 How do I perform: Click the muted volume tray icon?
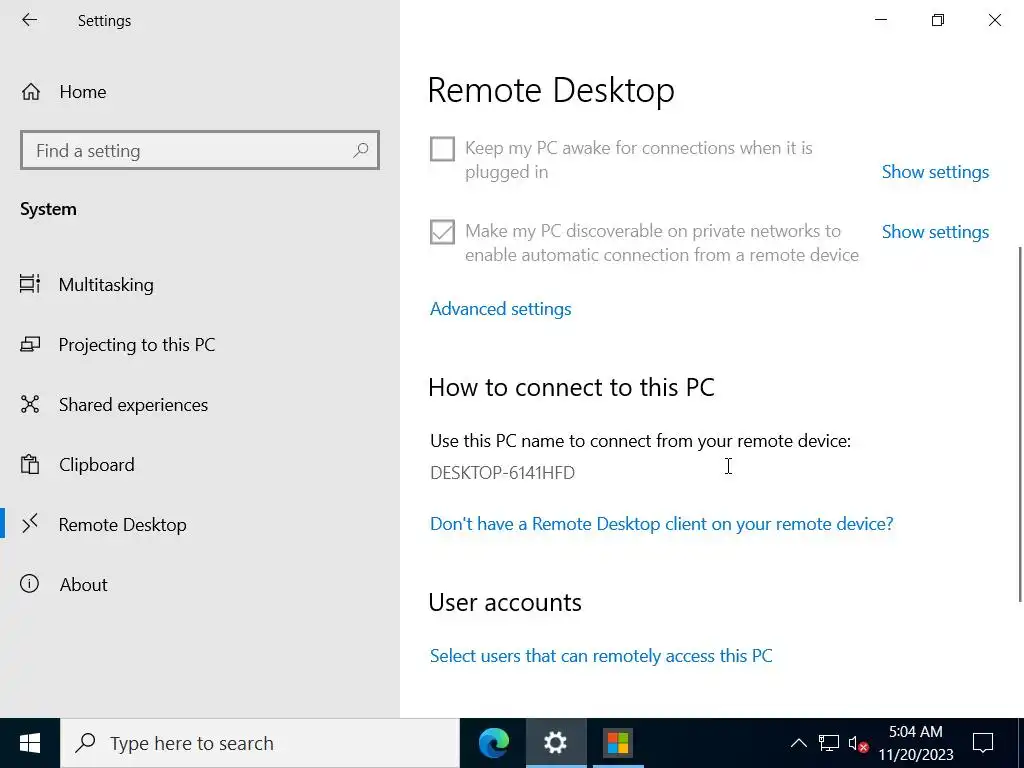857,743
